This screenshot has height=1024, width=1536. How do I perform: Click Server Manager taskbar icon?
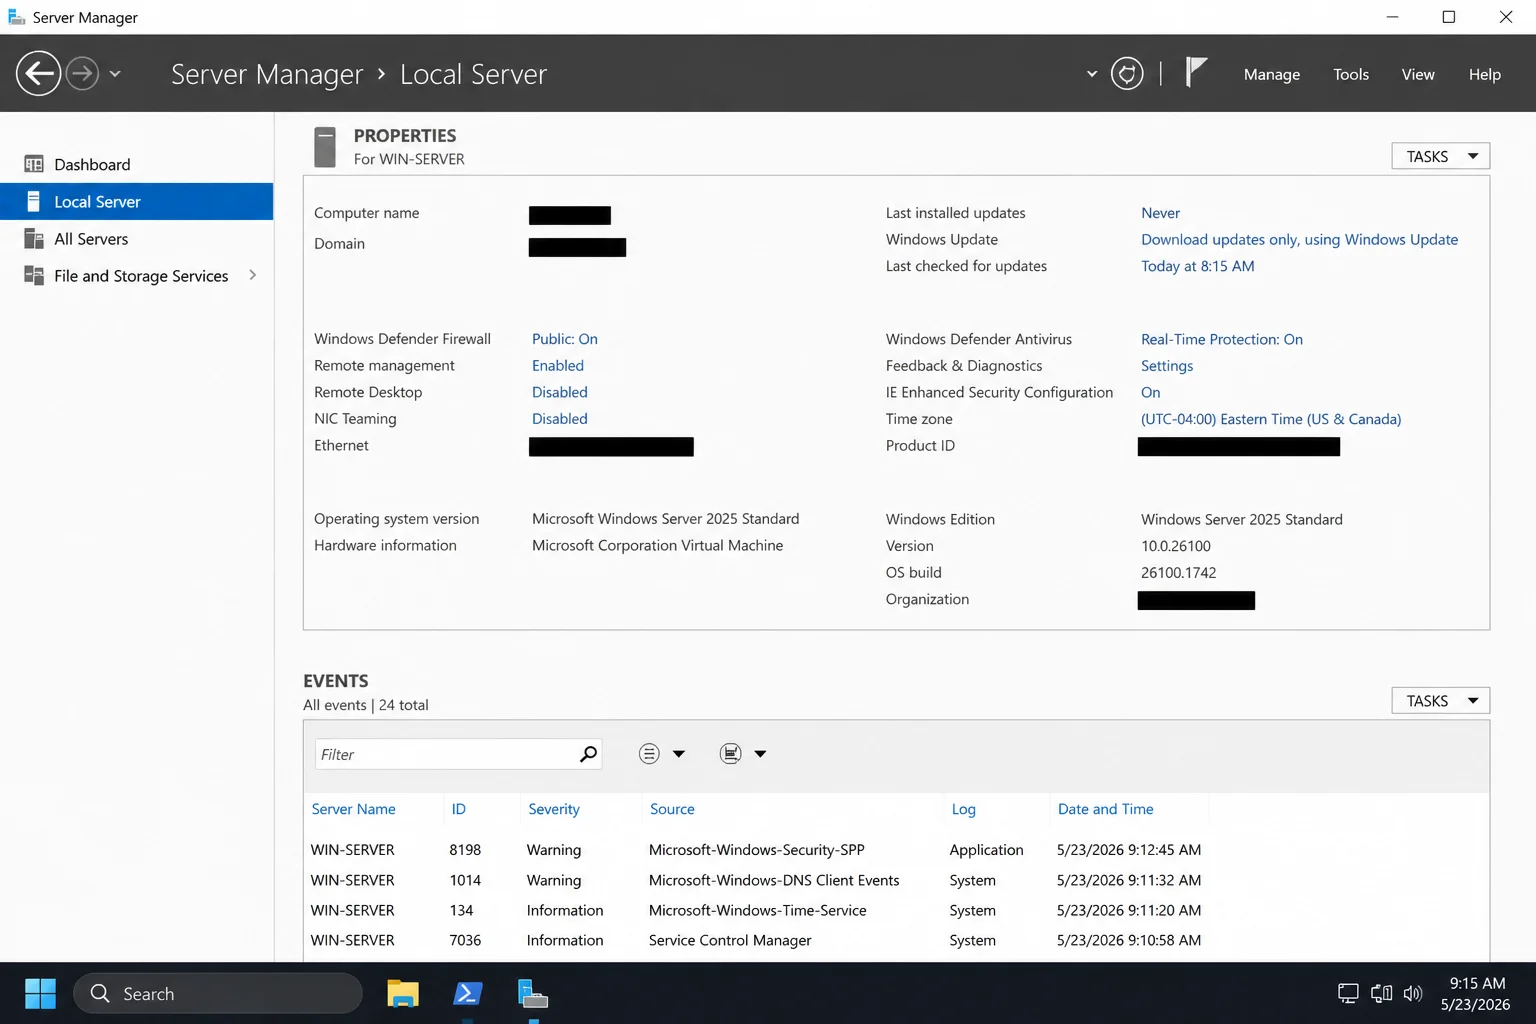tap(532, 993)
